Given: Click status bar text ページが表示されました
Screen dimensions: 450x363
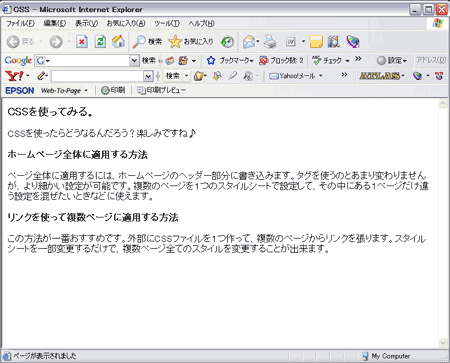Looking at the screenshot, I should pos(44,356).
